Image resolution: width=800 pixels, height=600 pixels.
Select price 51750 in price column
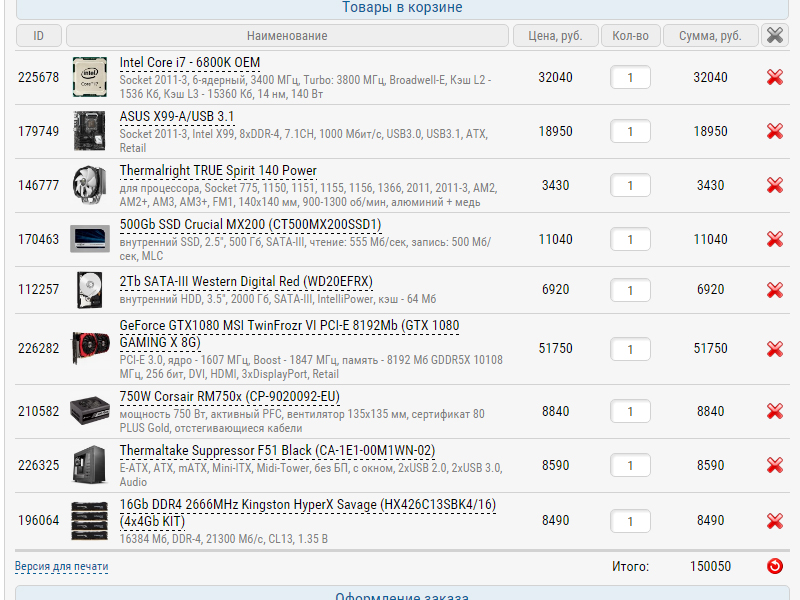555,348
